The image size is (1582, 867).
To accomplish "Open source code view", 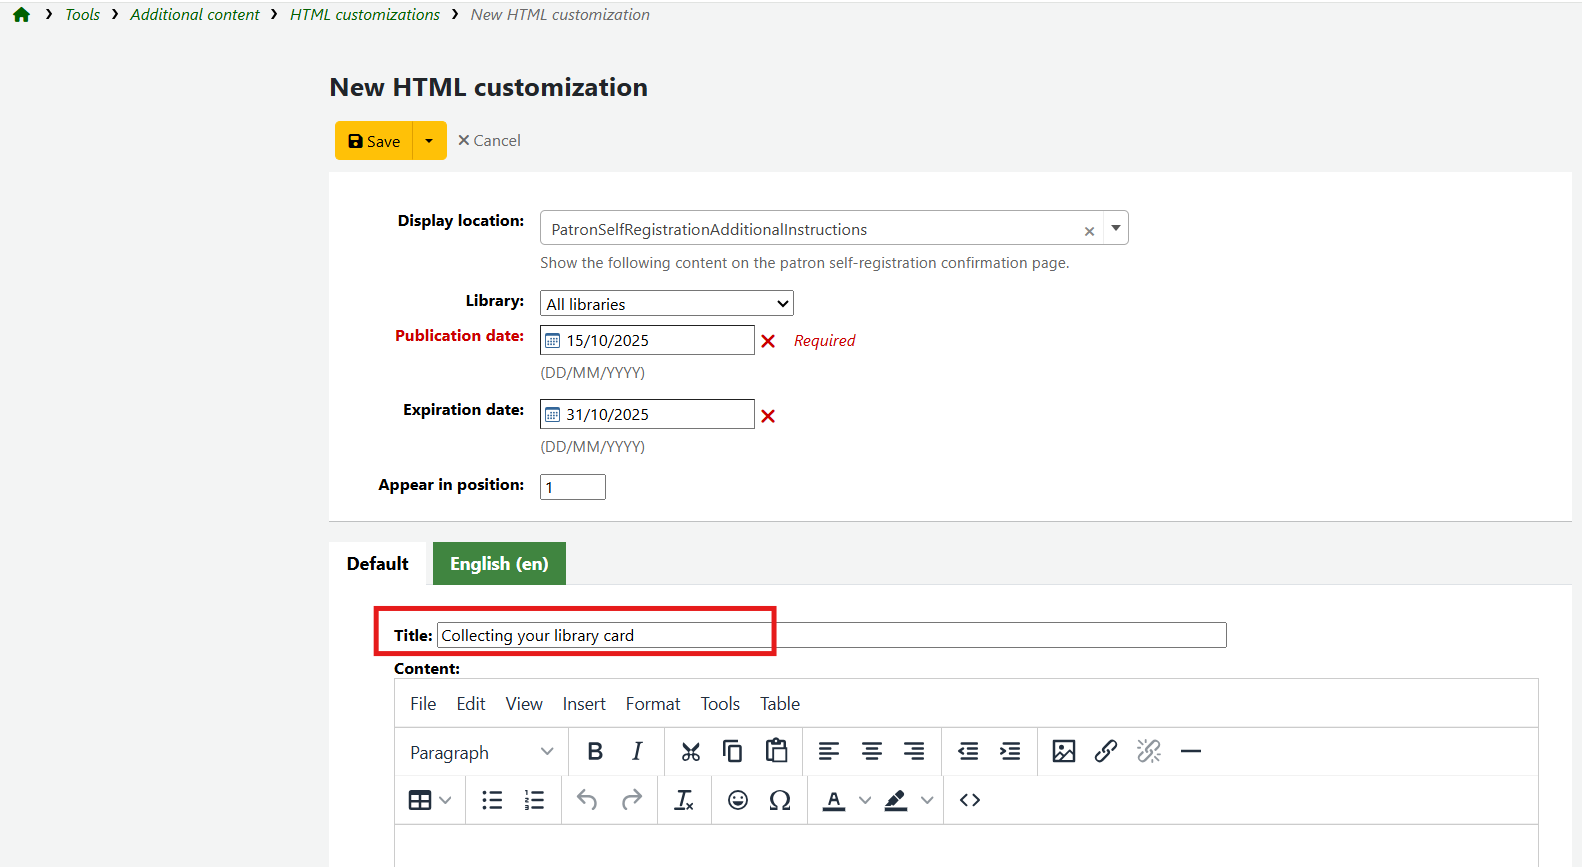I will coord(969,800).
